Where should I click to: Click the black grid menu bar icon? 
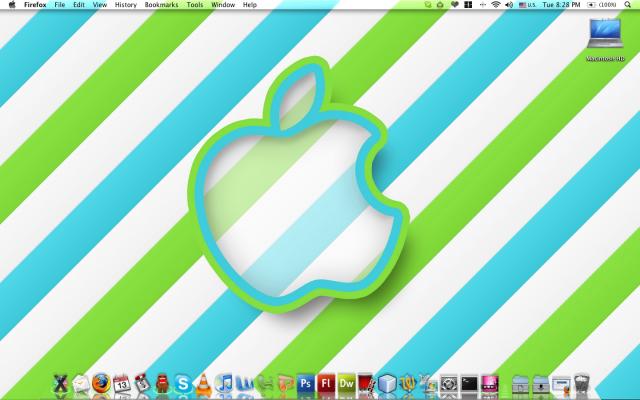(x=468, y=5)
